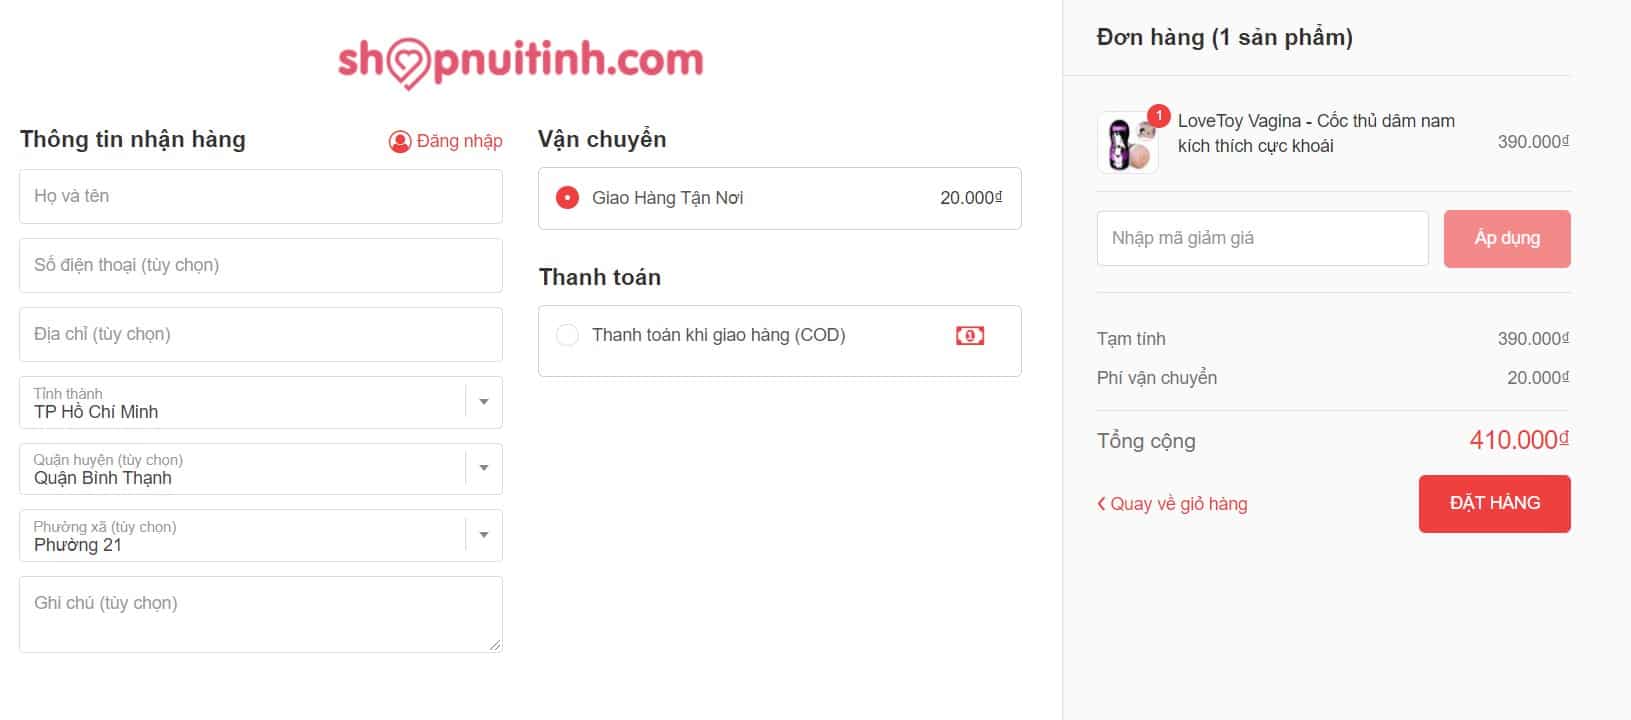Click the red item quantity badge on product image
Screen dimensions: 1631x720
click(1159, 117)
